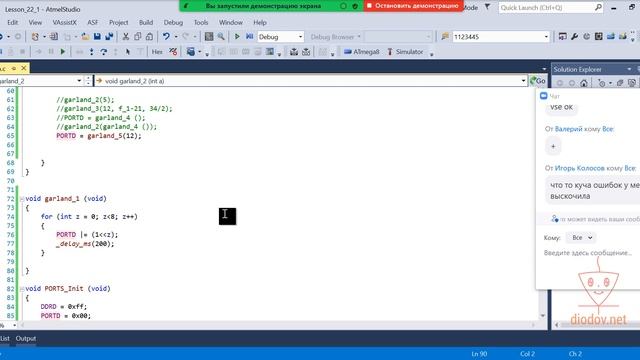Click the Col 2 status bar entry
This screenshot has width=640, height=360.
[527, 354]
